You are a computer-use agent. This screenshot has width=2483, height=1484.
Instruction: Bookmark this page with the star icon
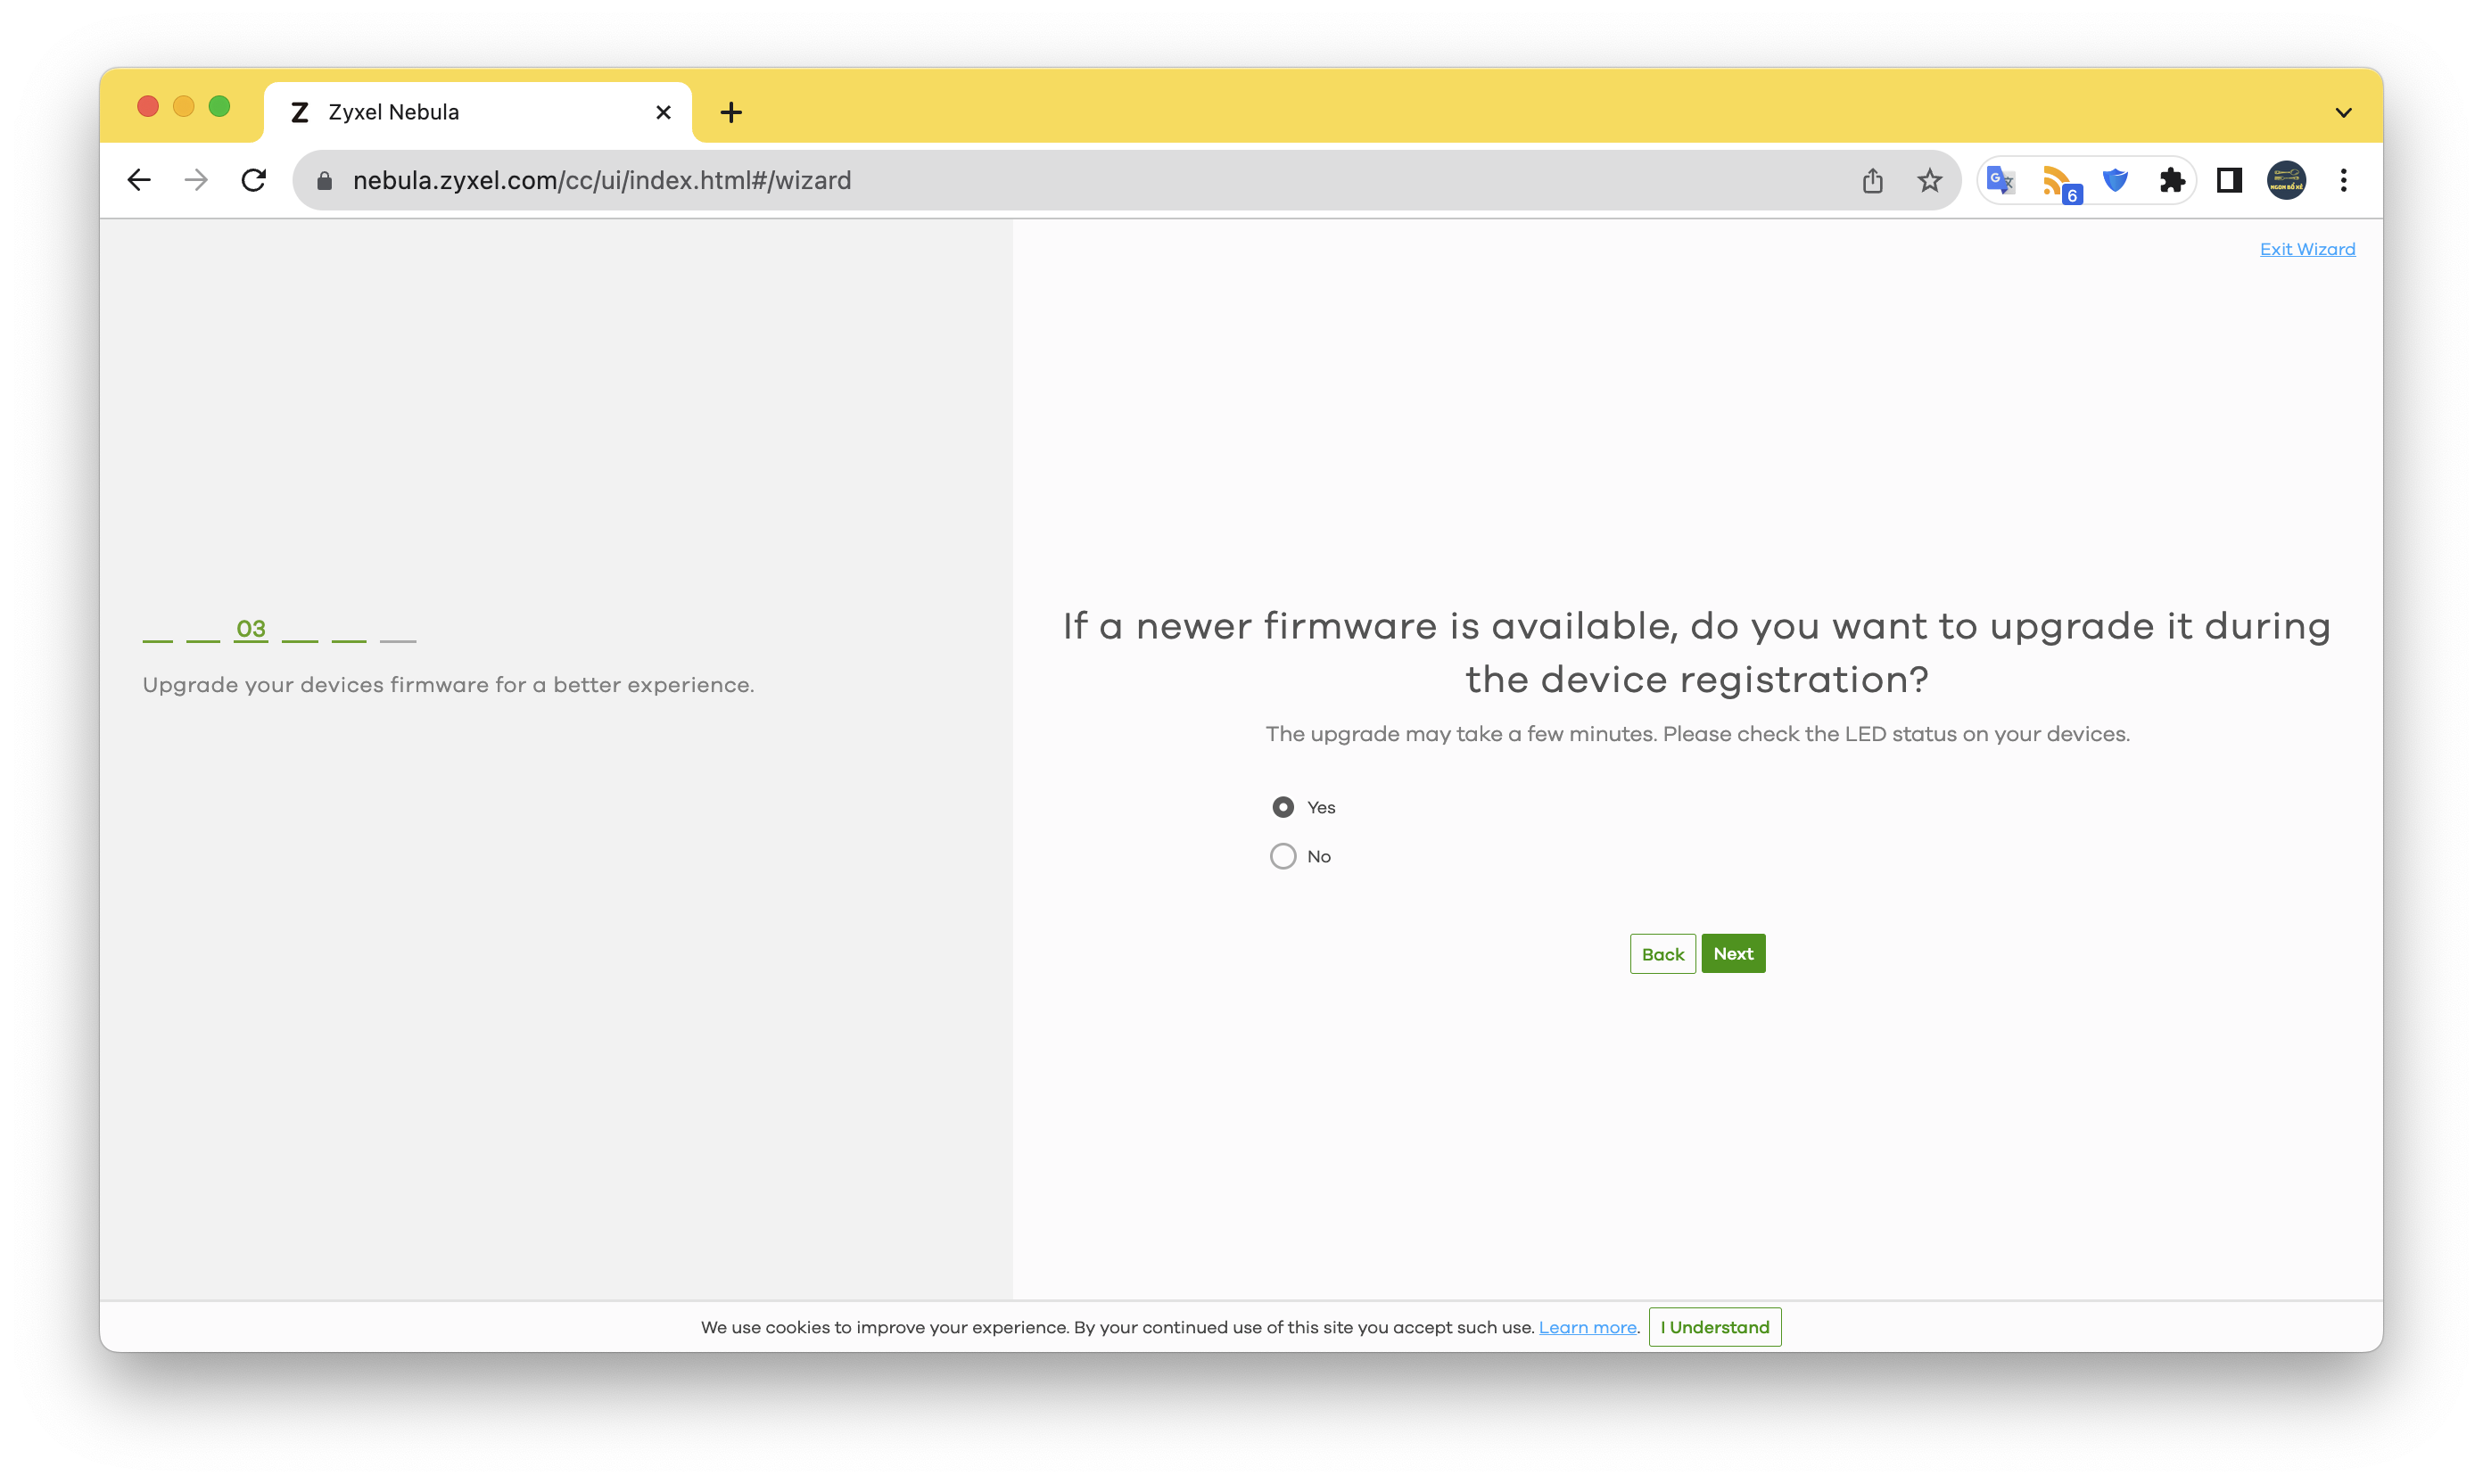[x=1929, y=180]
